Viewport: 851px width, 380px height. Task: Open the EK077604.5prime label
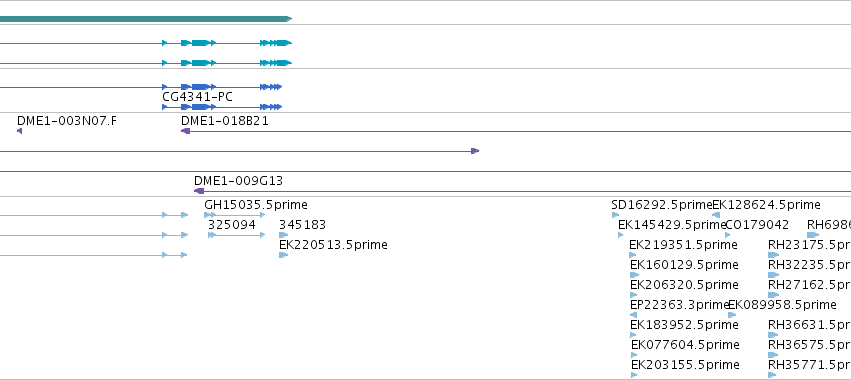point(685,345)
